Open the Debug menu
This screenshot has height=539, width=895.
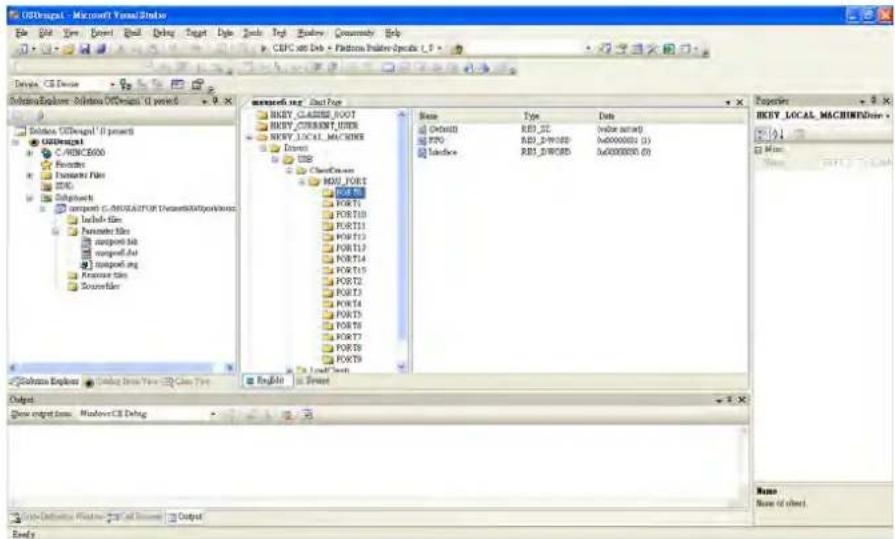pyautogui.click(x=163, y=33)
